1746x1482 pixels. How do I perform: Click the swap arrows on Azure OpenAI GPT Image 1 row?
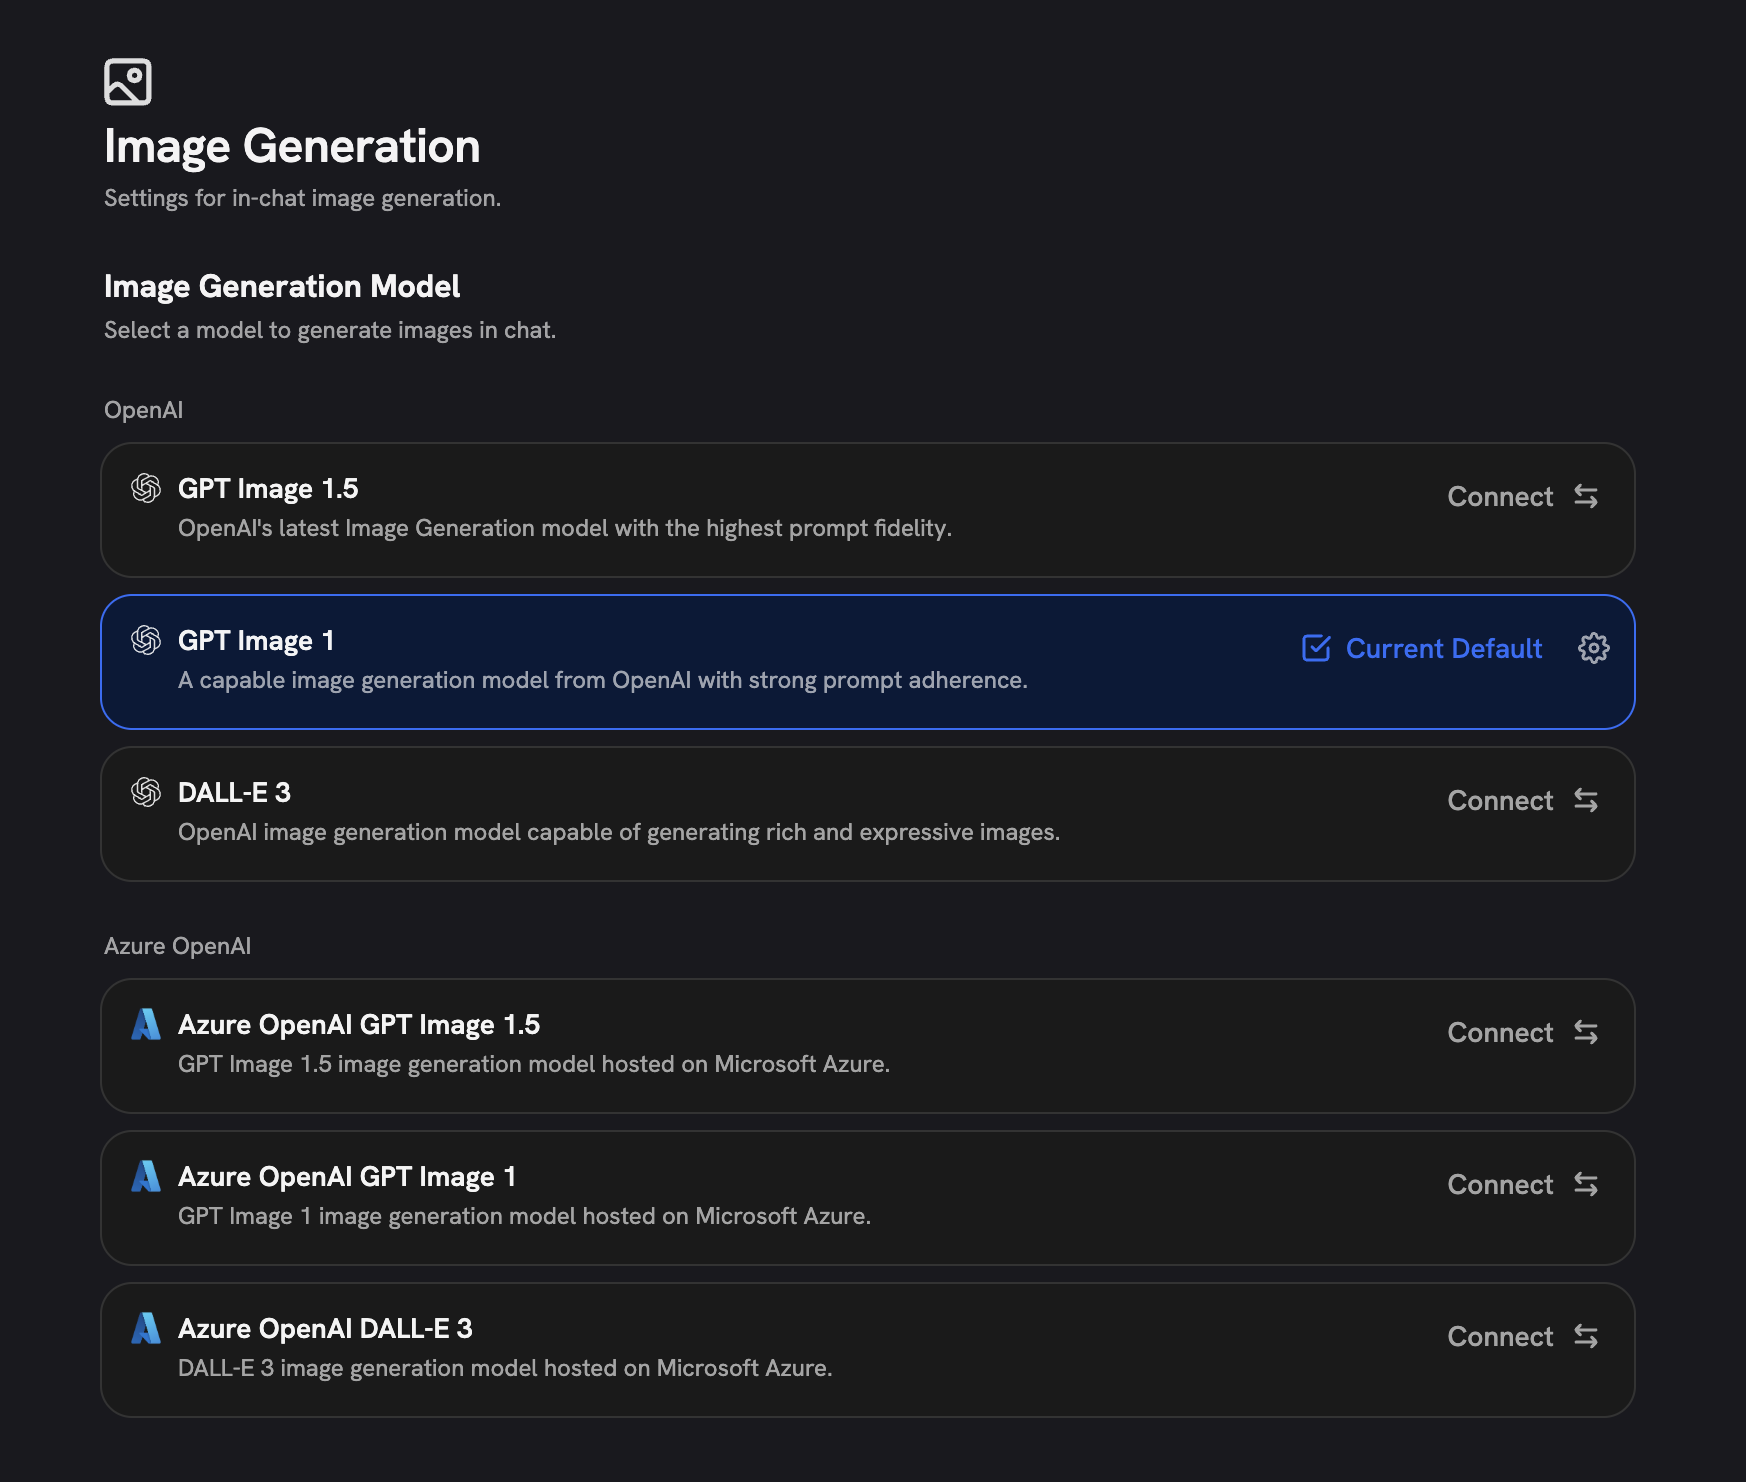point(1584,1184)
